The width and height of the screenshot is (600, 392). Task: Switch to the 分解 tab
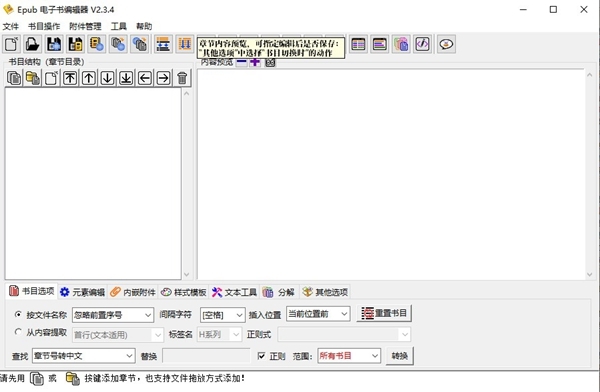[x=279, y=292]
